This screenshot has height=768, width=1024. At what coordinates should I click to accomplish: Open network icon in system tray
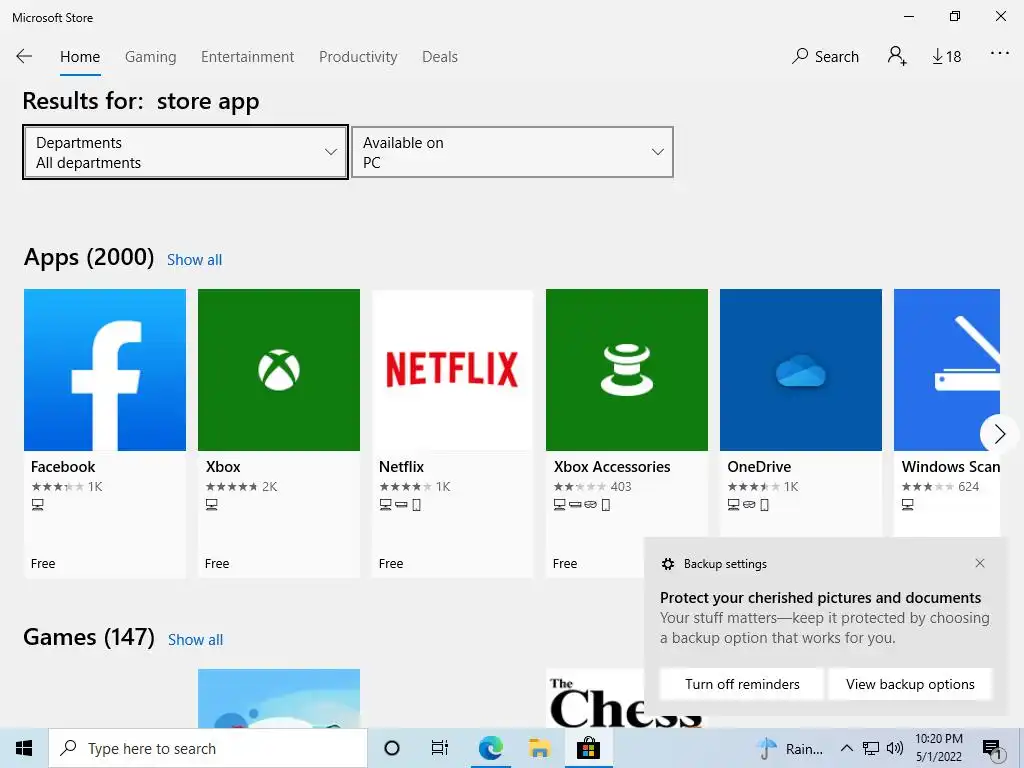pos(871,748)
